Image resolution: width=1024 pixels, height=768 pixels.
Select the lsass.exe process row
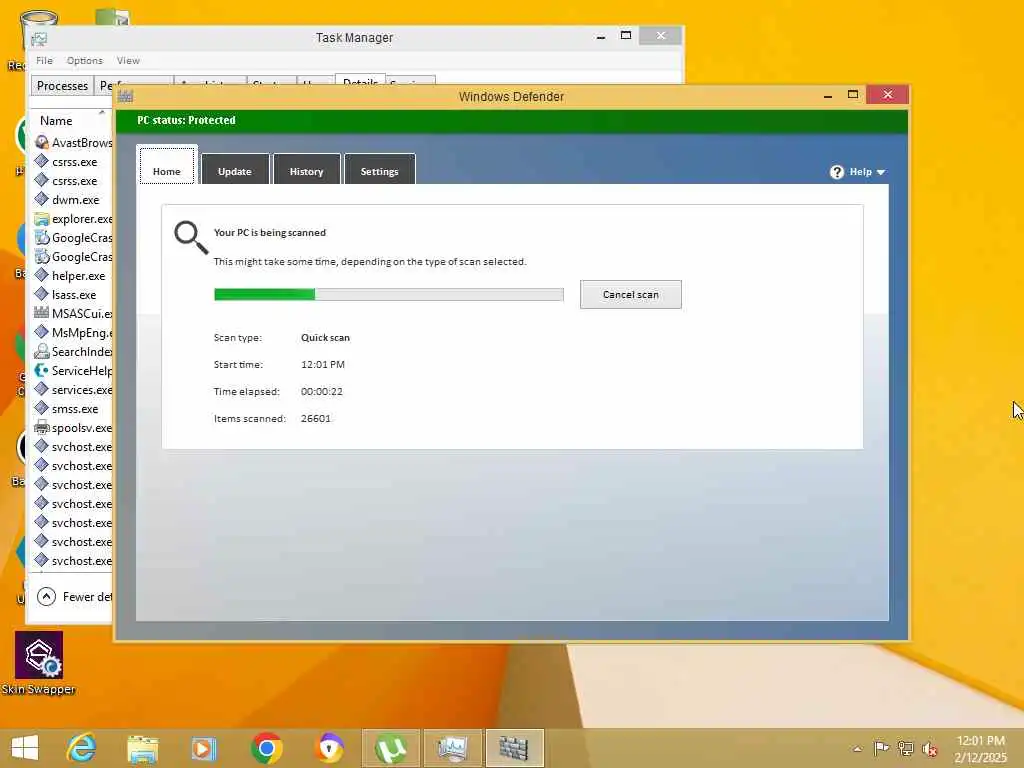coord(72,295)
